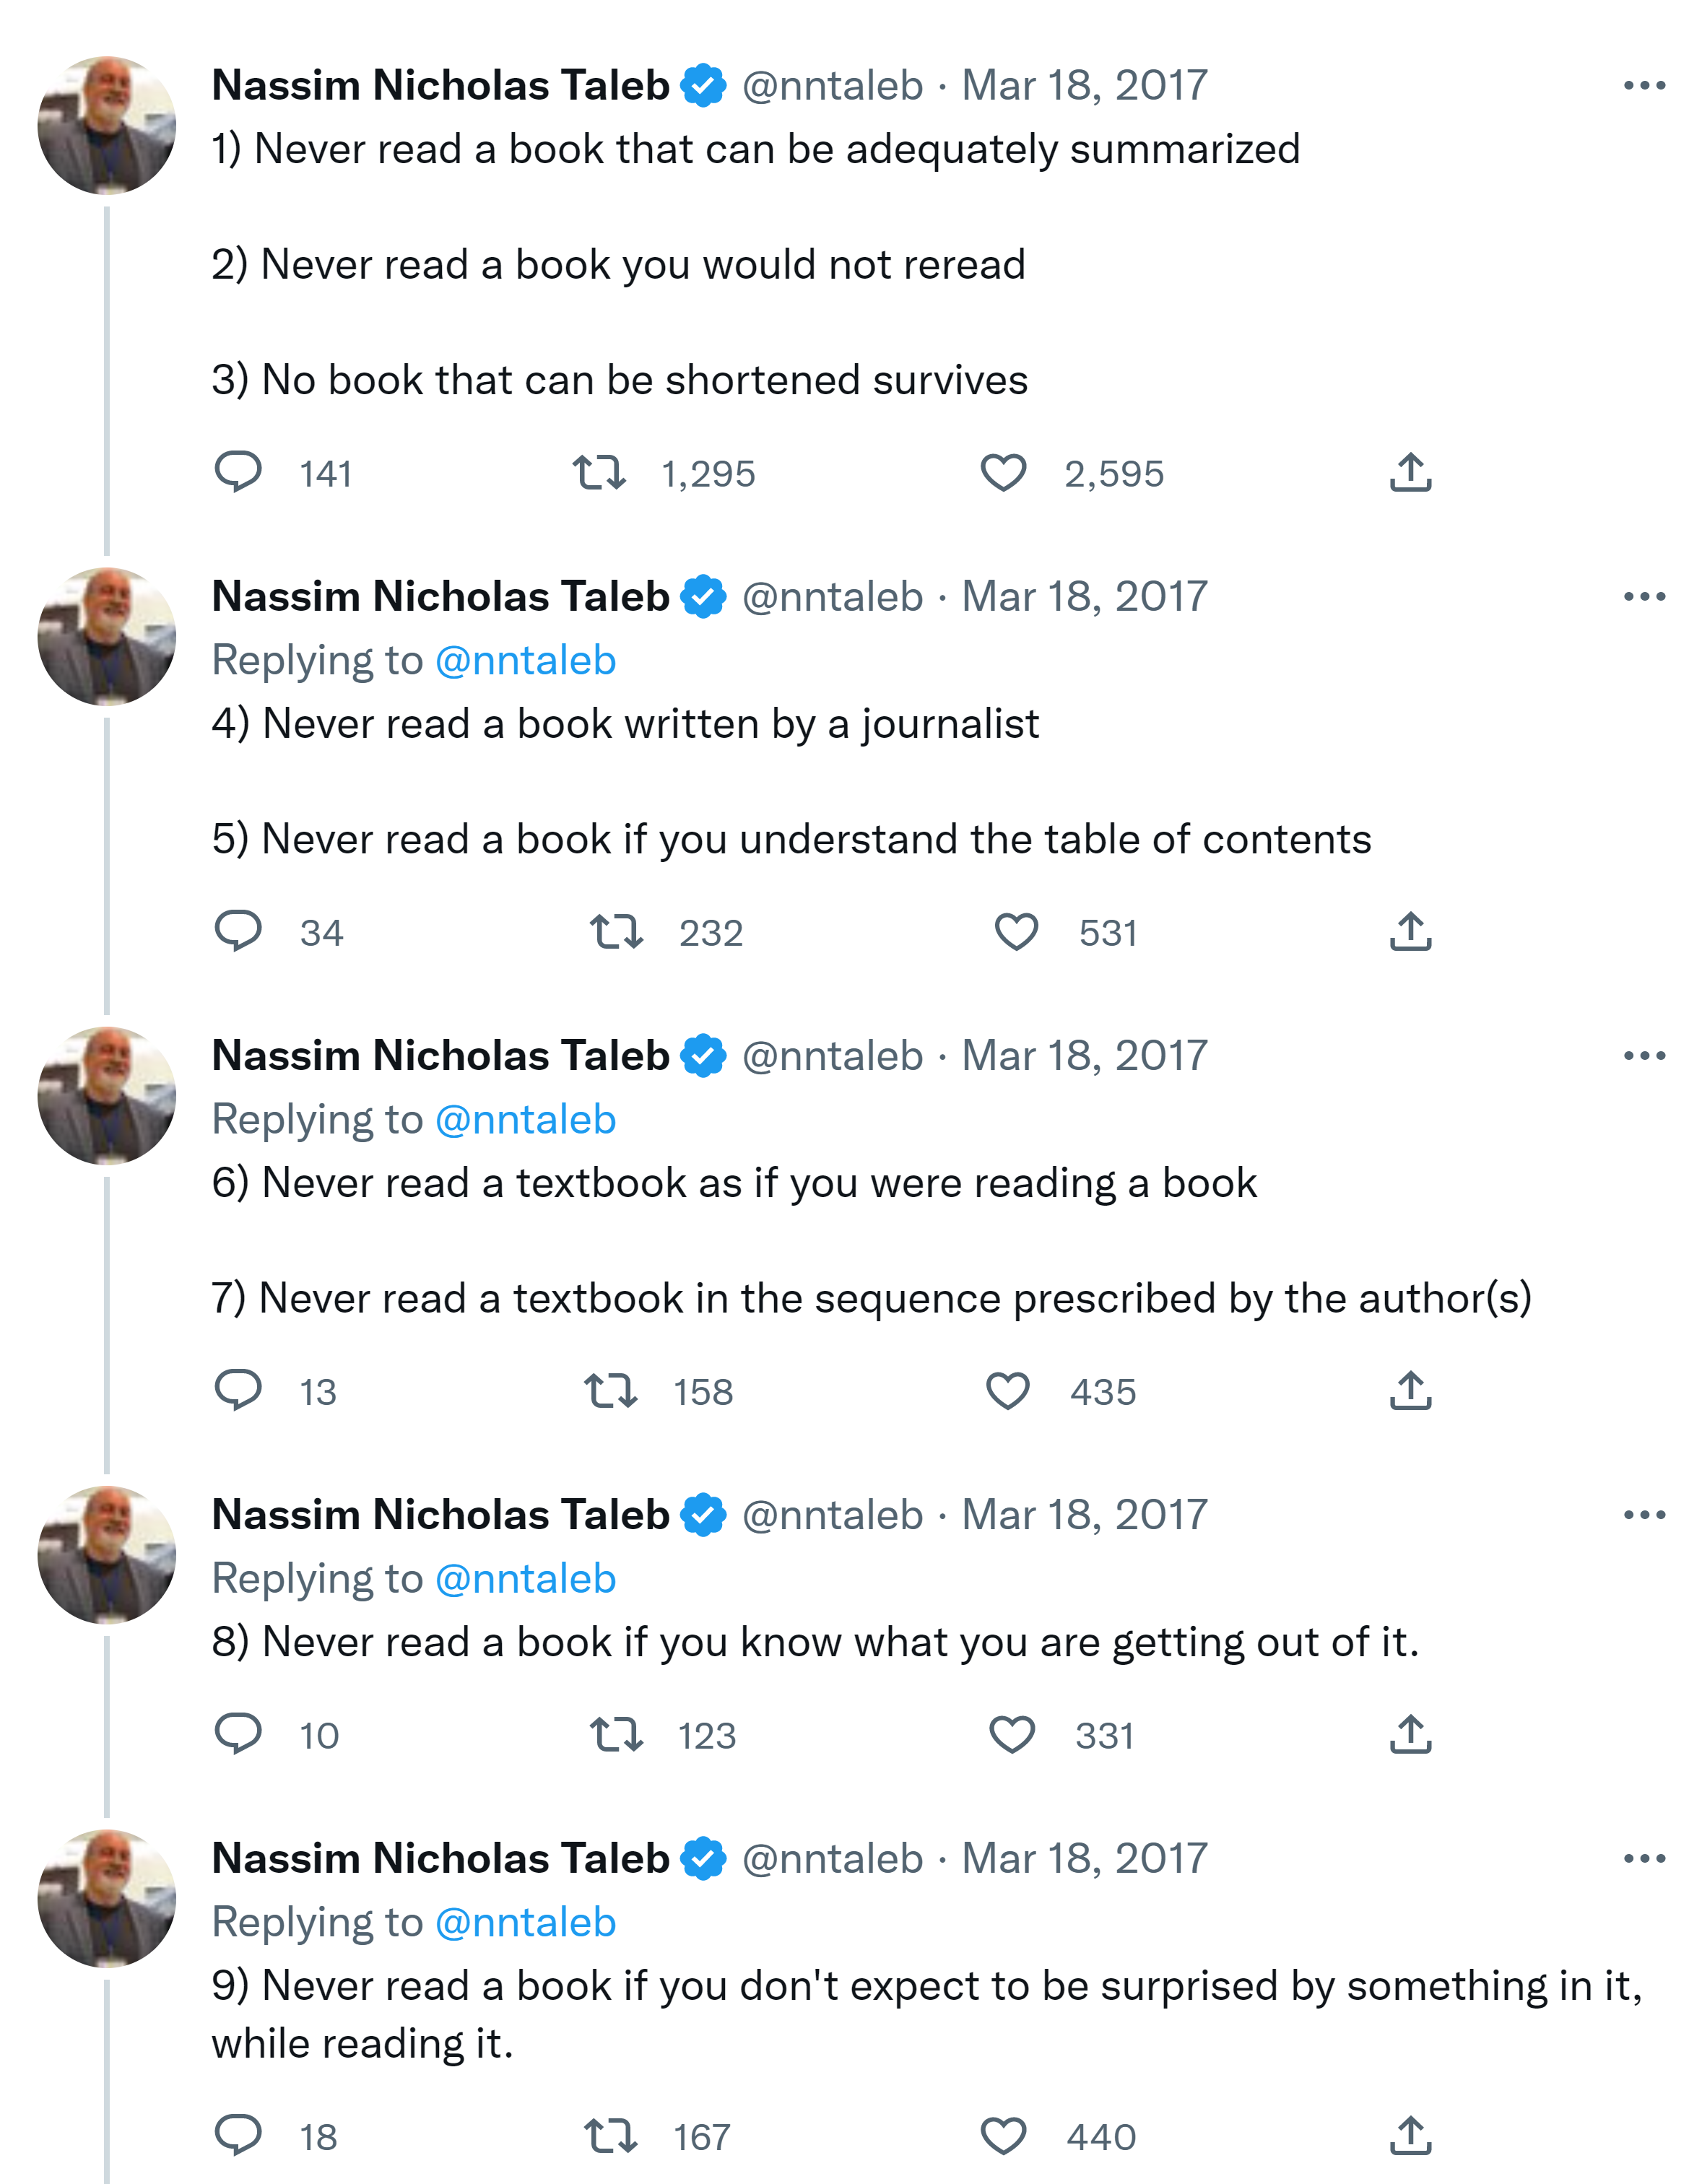Reply to the journalist book tweet
Viewport: 1702px width, 2184px height.
[x=238, y=931]
